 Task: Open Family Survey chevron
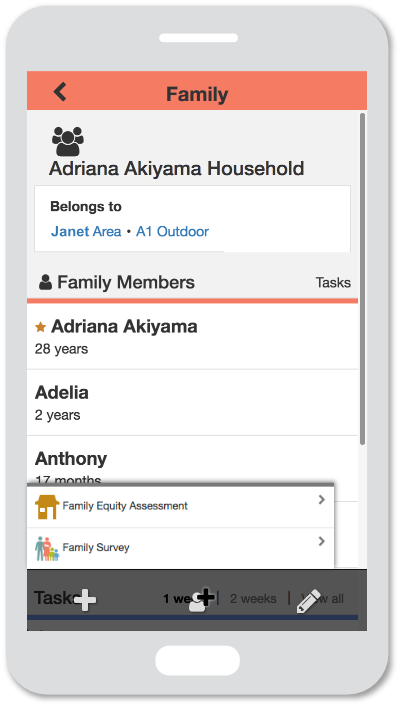[x=322, y=541]
